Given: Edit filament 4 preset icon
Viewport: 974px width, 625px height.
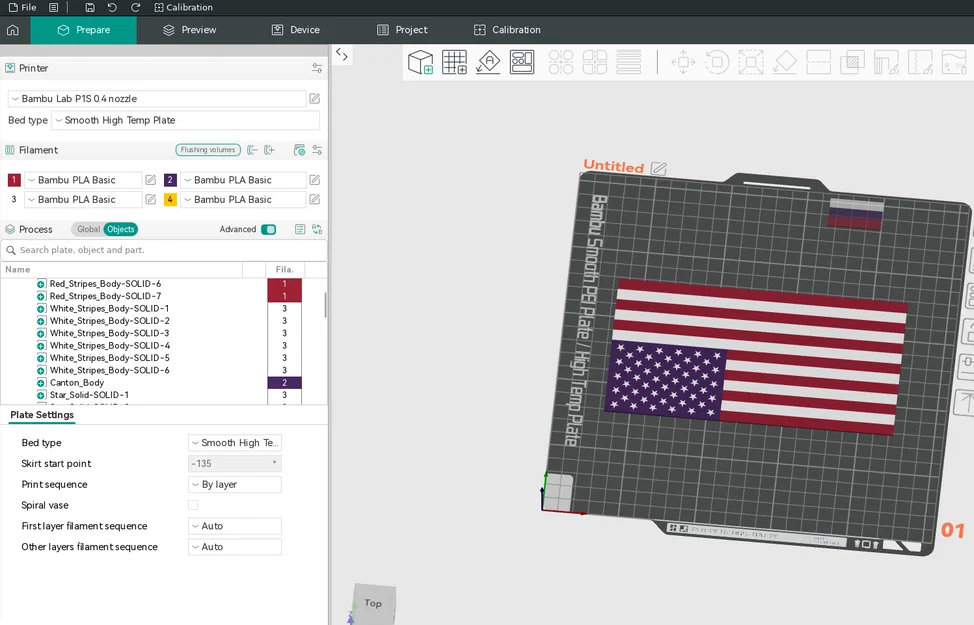Looking at the screenshot, I should point(315,199).
